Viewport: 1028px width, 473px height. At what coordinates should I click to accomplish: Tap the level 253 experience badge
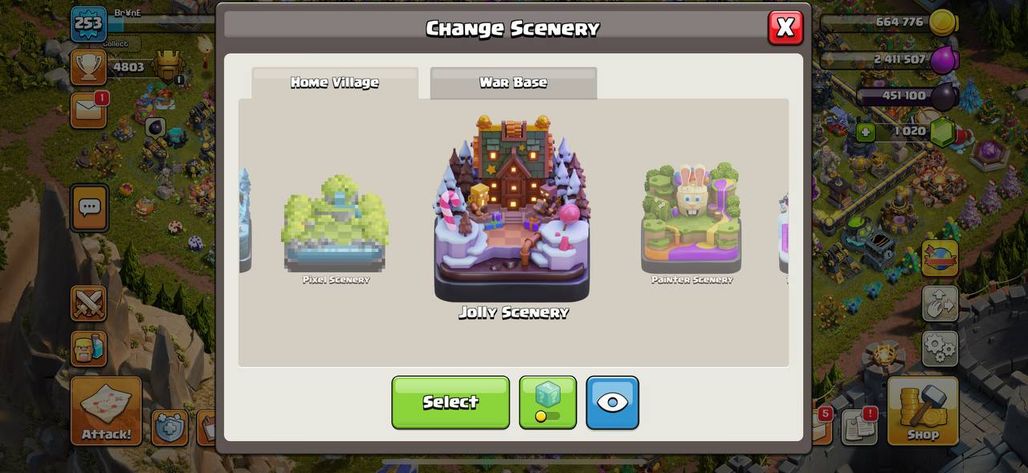click(x=89, y=24)
